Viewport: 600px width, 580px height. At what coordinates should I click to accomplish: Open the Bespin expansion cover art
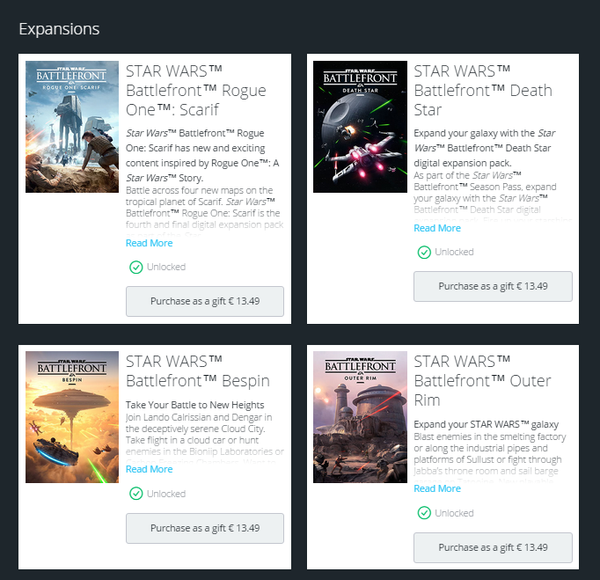click(x=72, y=417)
